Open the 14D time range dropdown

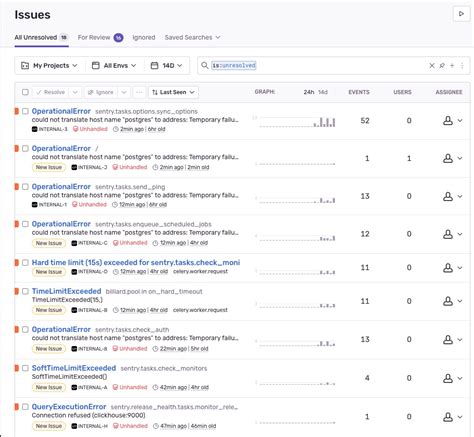tap(166, 66)
